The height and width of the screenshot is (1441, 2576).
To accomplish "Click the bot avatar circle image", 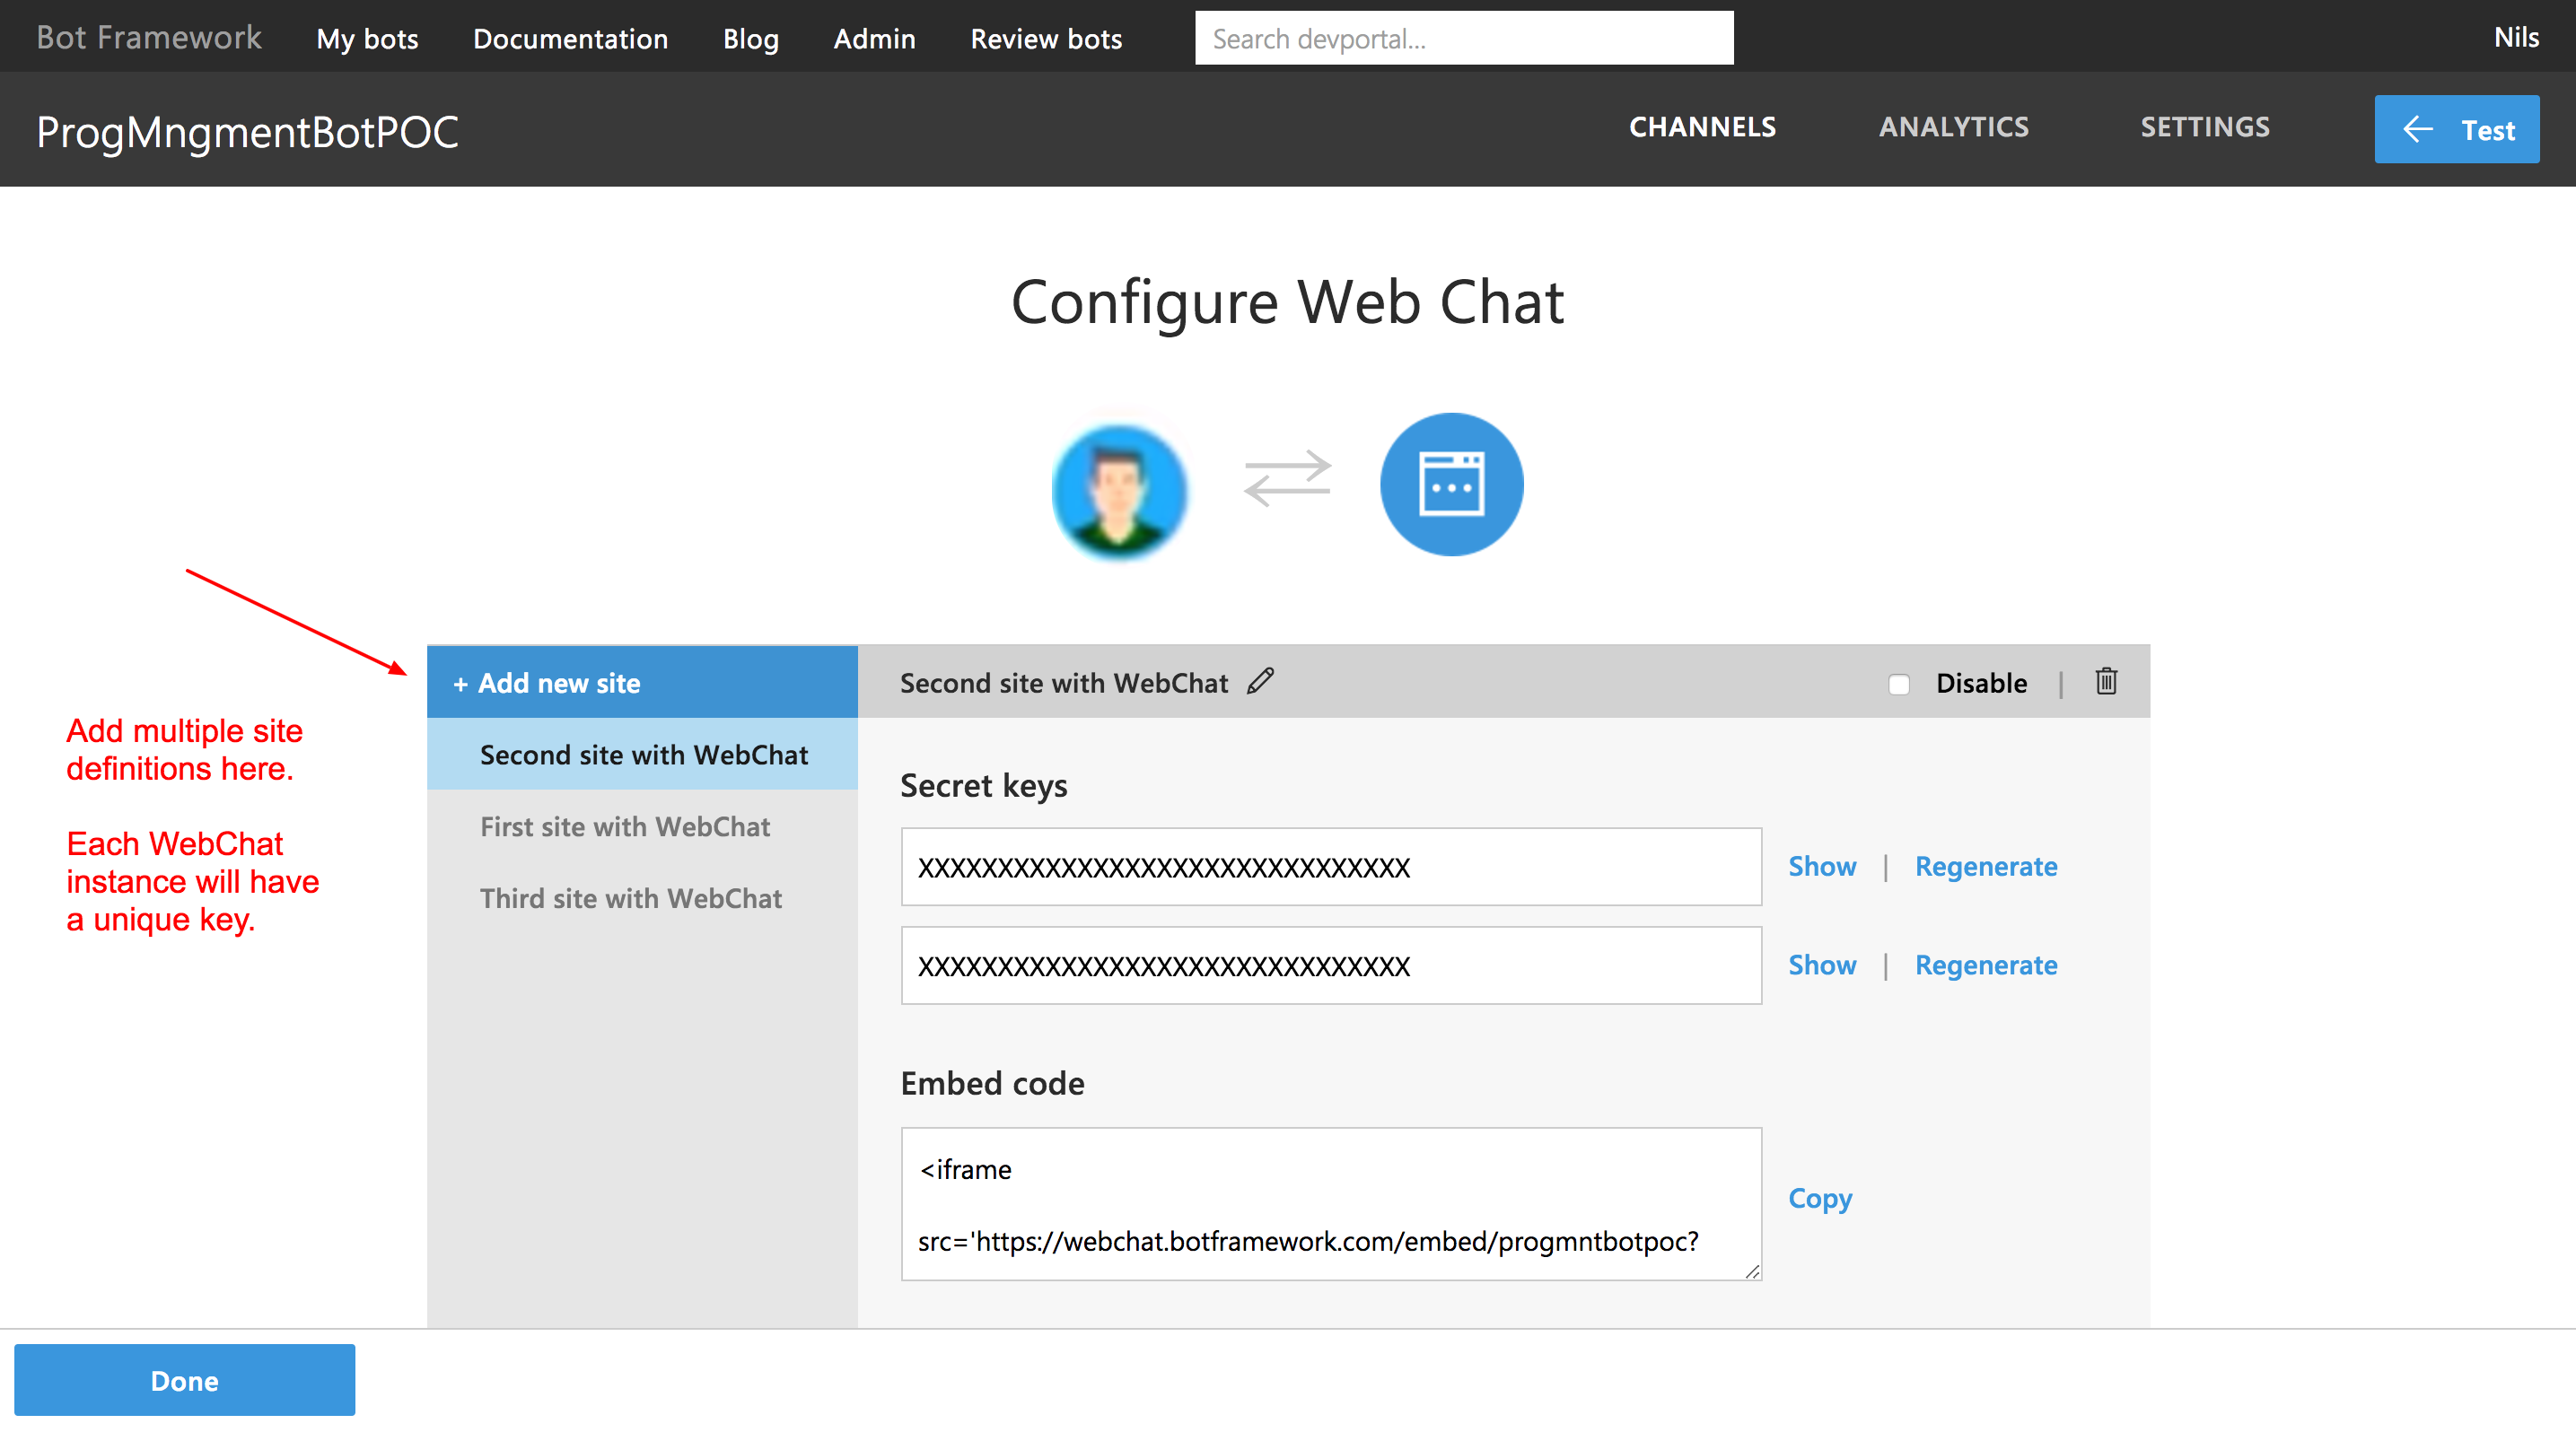I will (1119, 489).
